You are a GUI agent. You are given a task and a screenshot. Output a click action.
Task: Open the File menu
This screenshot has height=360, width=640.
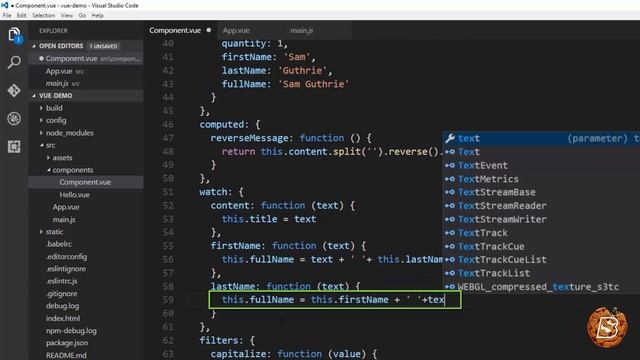(x=7, y=16)
